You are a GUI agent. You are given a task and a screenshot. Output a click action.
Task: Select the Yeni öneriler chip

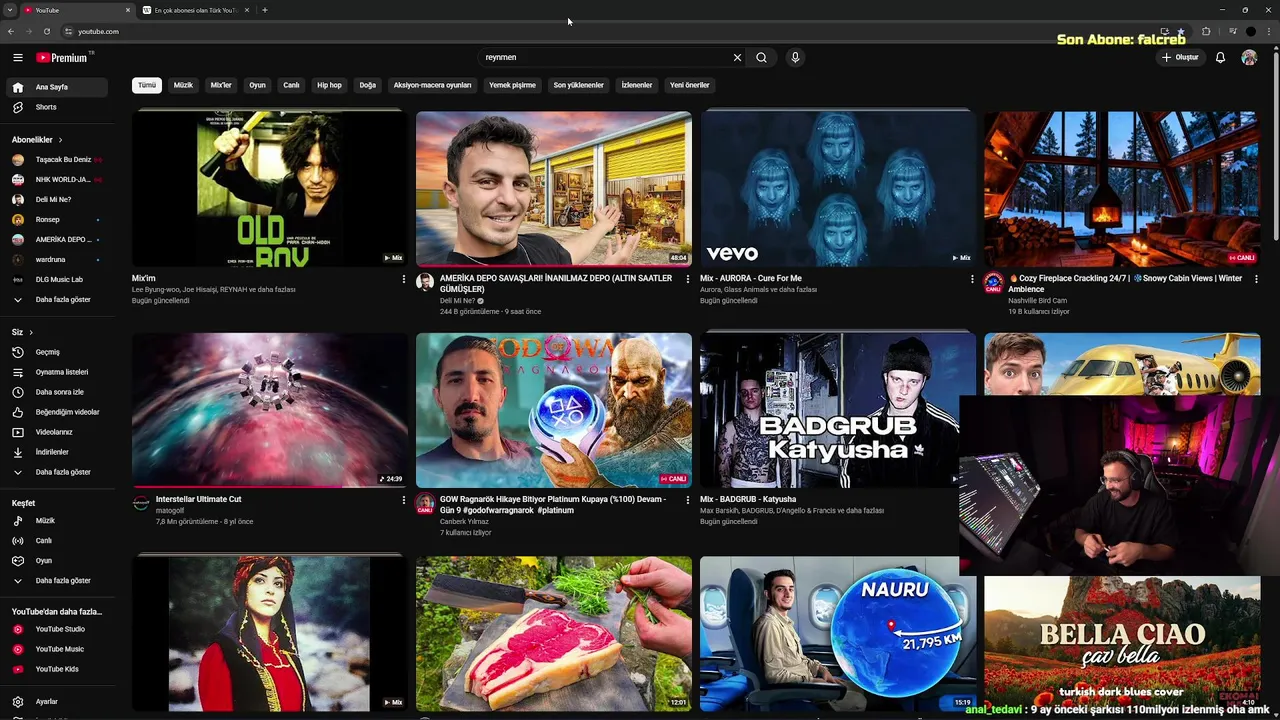tap(689, 85)
